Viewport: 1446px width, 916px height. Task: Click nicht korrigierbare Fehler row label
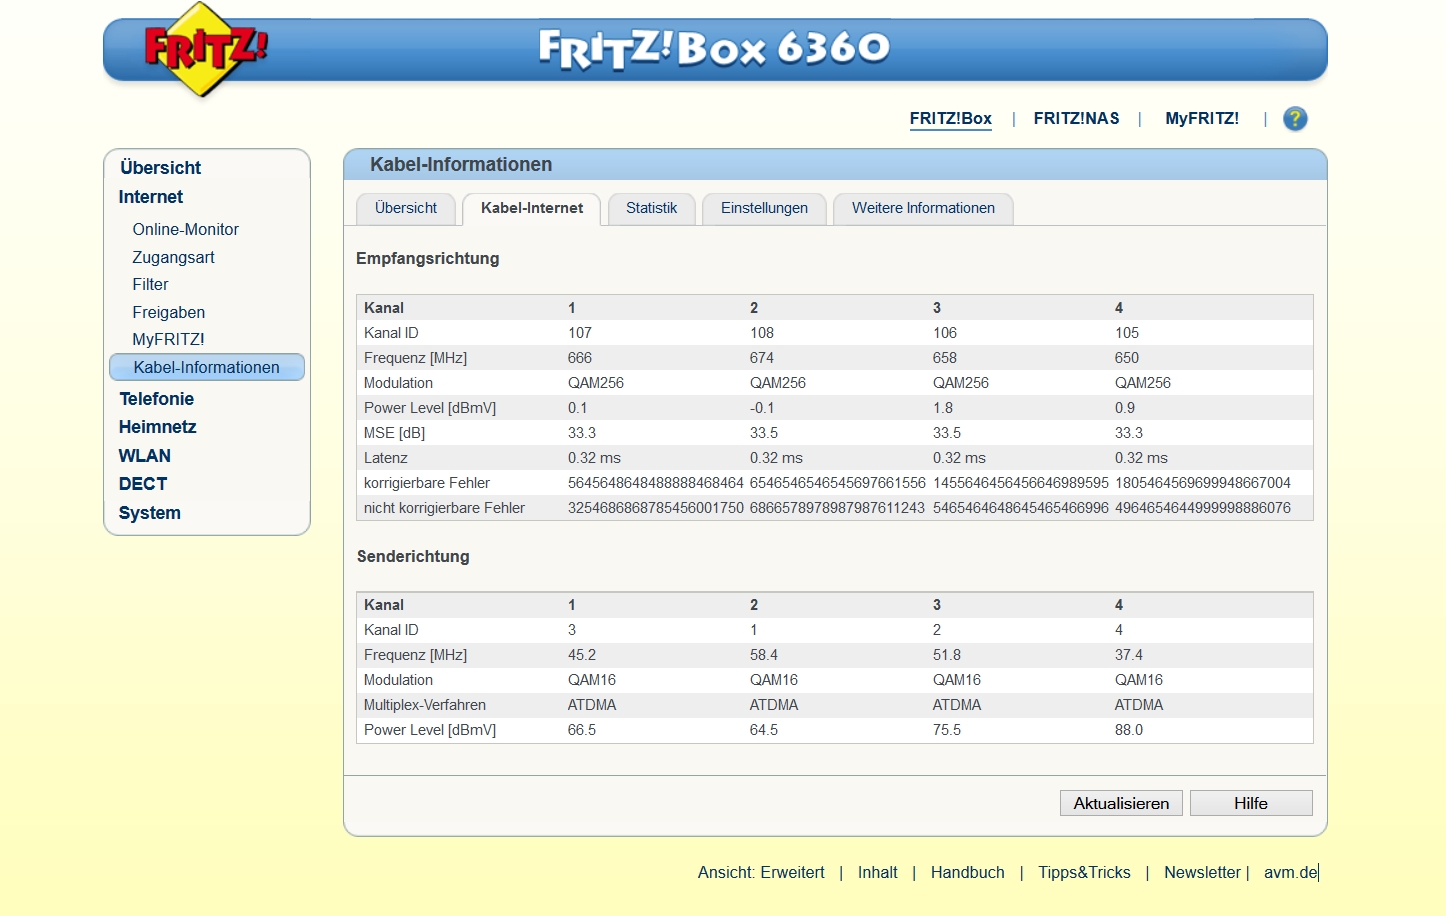coord(444,508)
